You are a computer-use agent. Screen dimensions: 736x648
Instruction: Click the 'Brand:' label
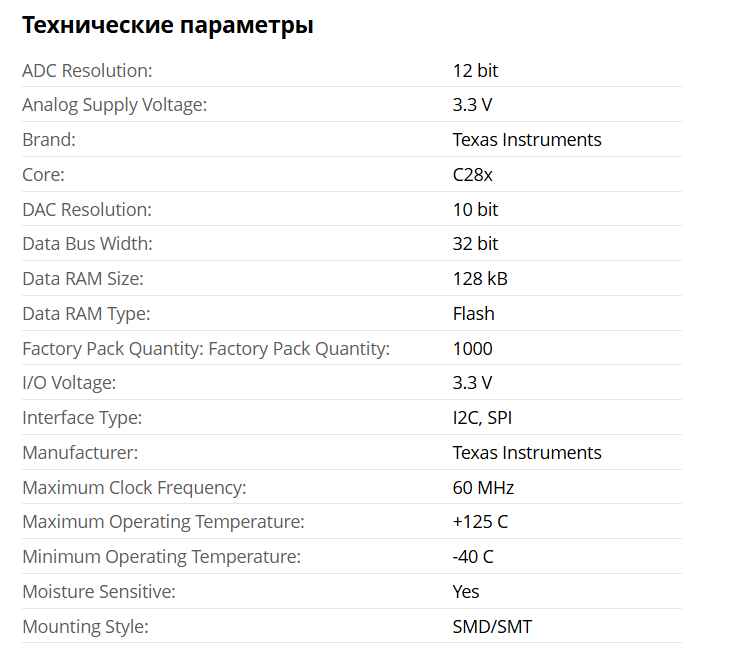[49, 140]
